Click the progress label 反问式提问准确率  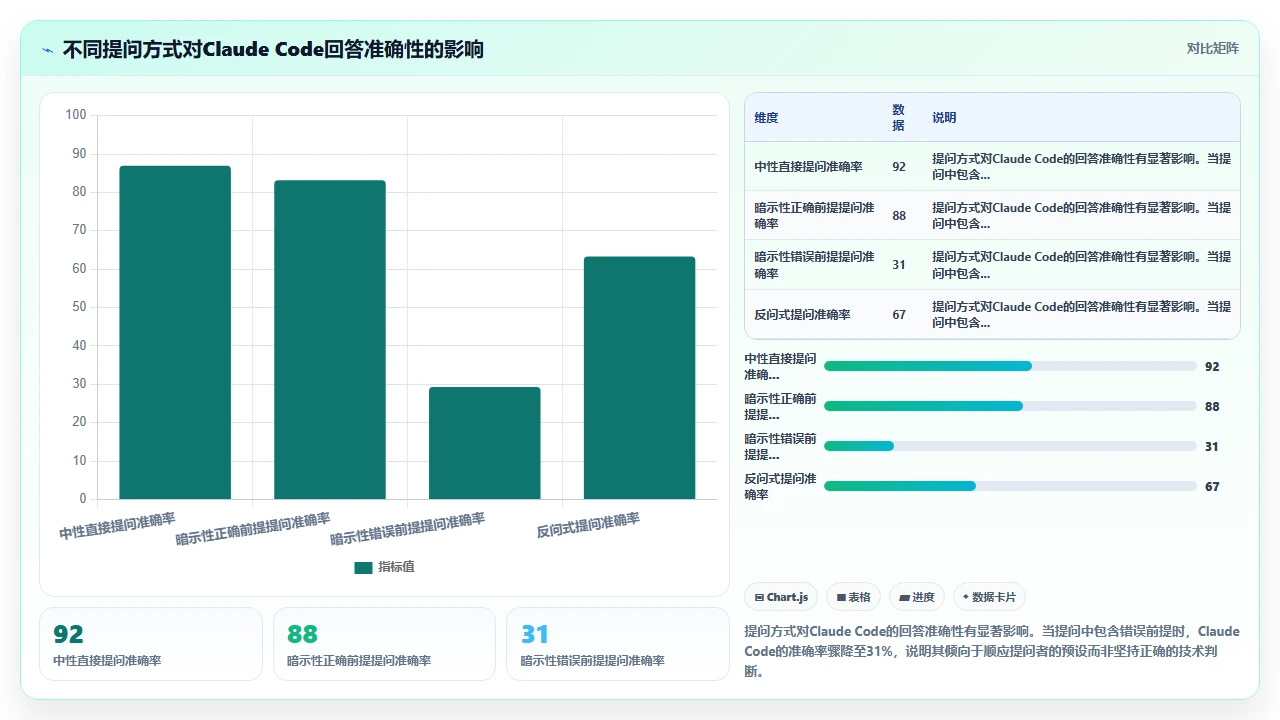click(780, 487)
